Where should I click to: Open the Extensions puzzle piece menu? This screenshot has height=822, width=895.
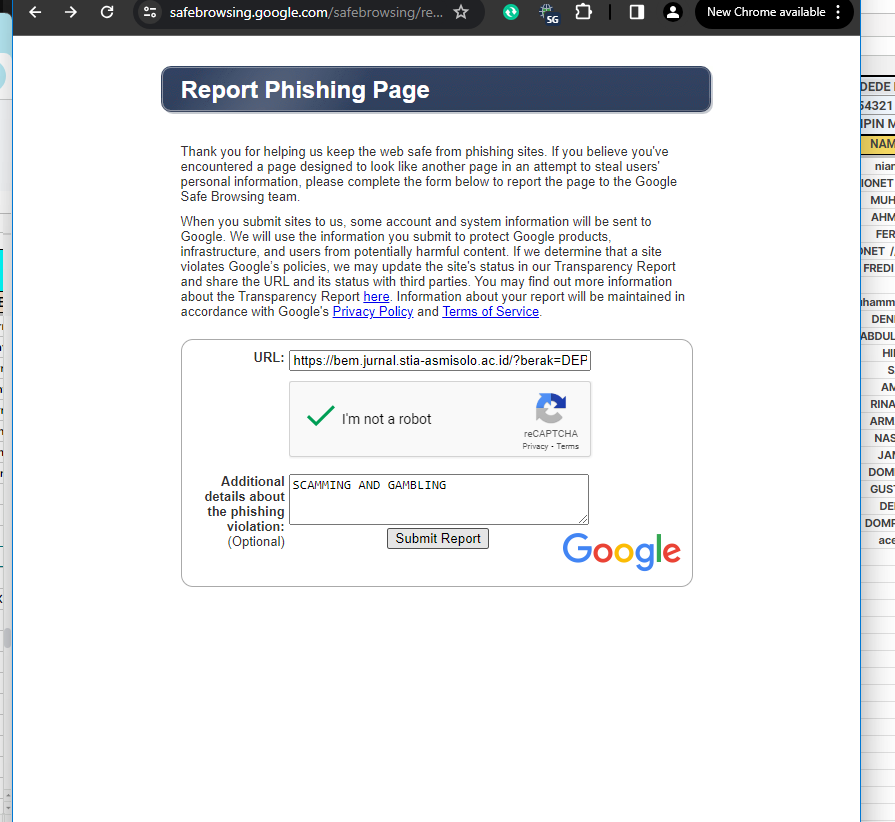(583, 12)
